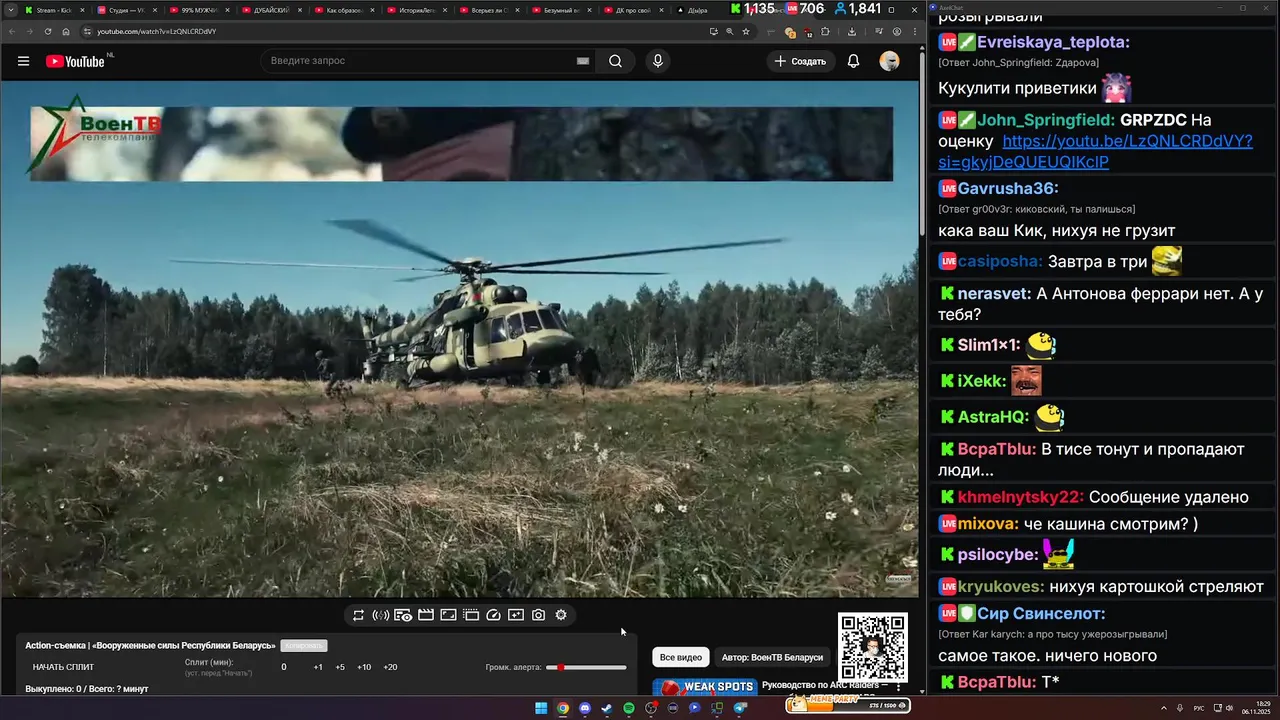Bookmark this page with the star icon
The height and width of the screenshot is (720, 1280).
pyautogui.click(x=746, y=31)
